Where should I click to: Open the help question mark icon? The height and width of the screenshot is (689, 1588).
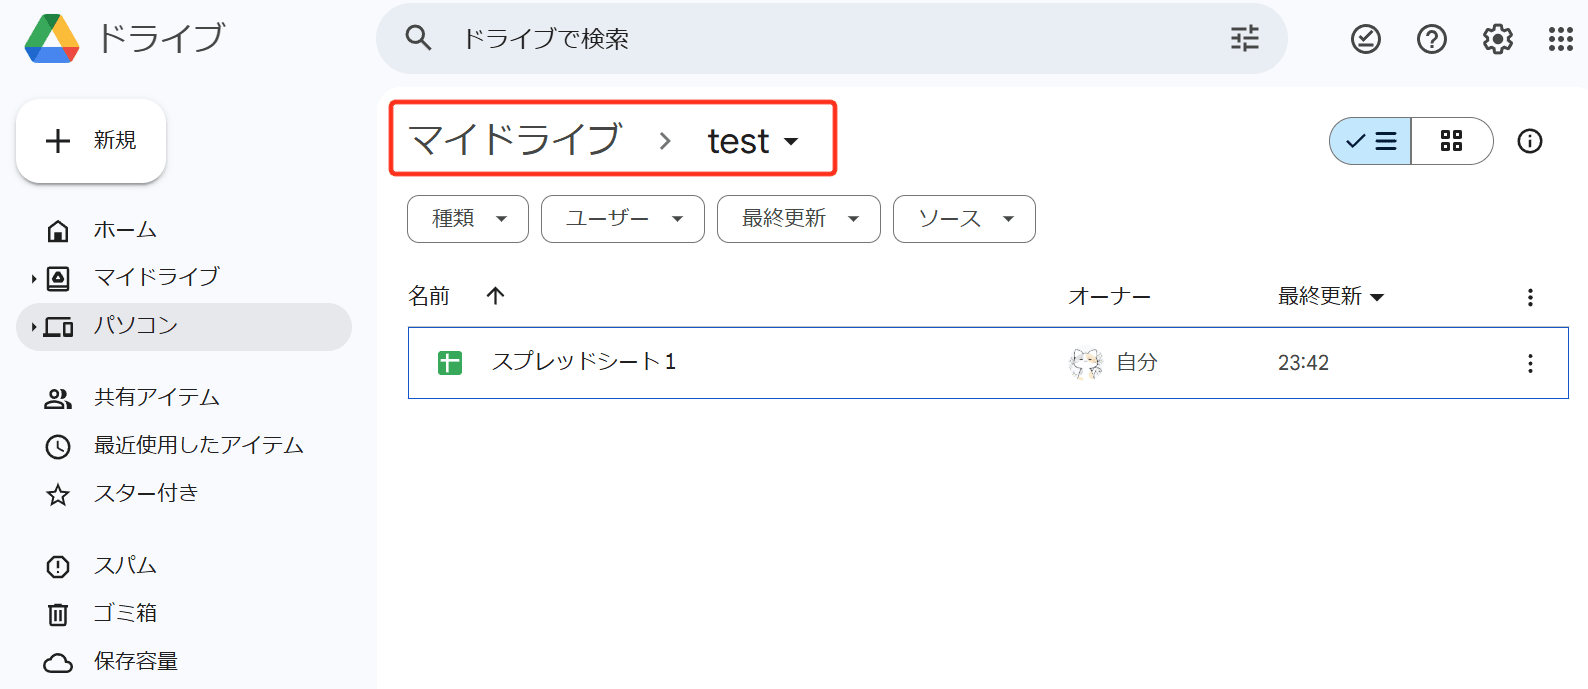coord(1432,39)
